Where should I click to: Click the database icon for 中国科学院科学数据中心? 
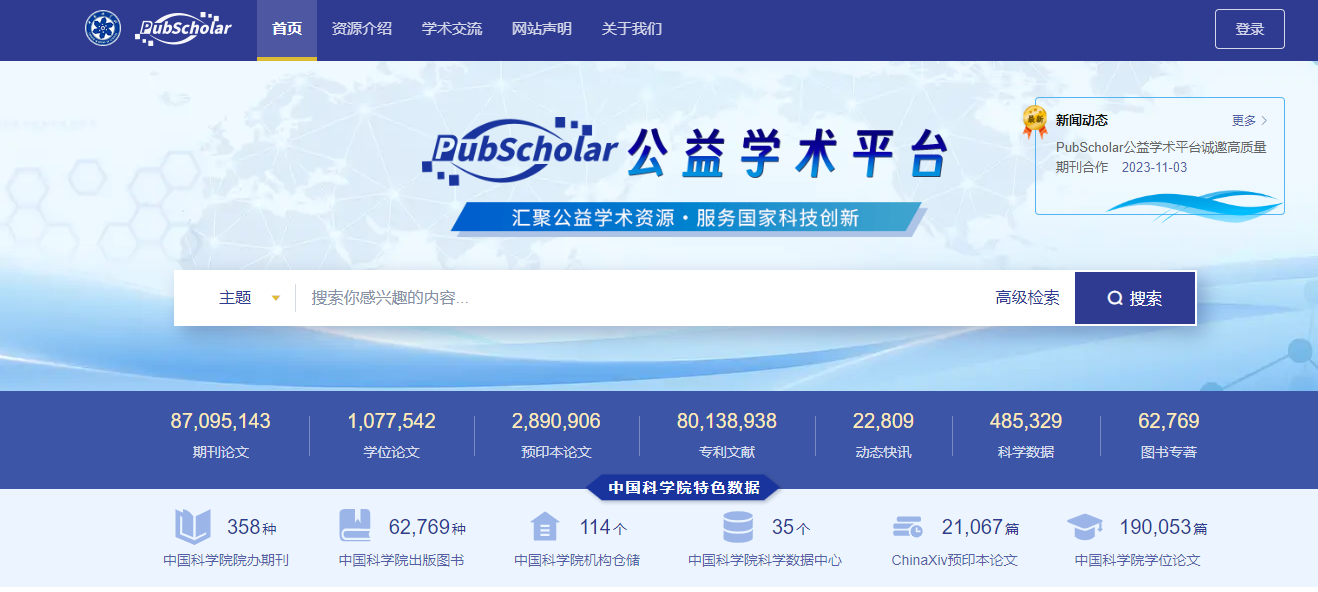[738, 526]
